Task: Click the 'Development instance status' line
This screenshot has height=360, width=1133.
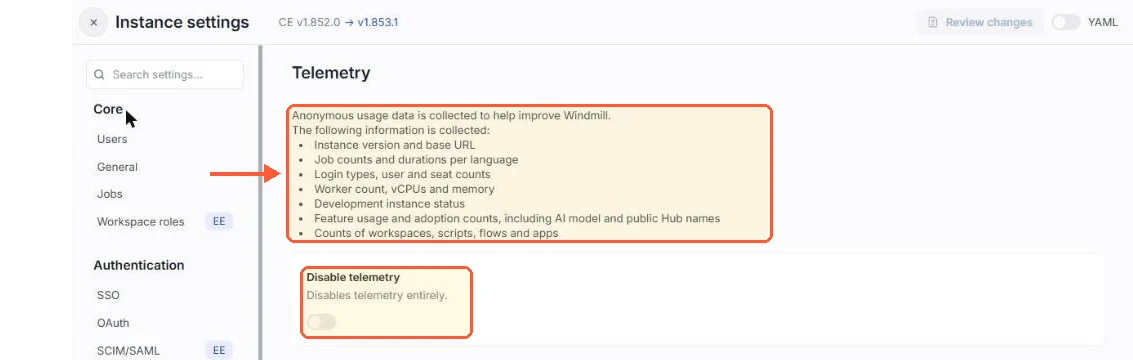Action: (388, 204)
